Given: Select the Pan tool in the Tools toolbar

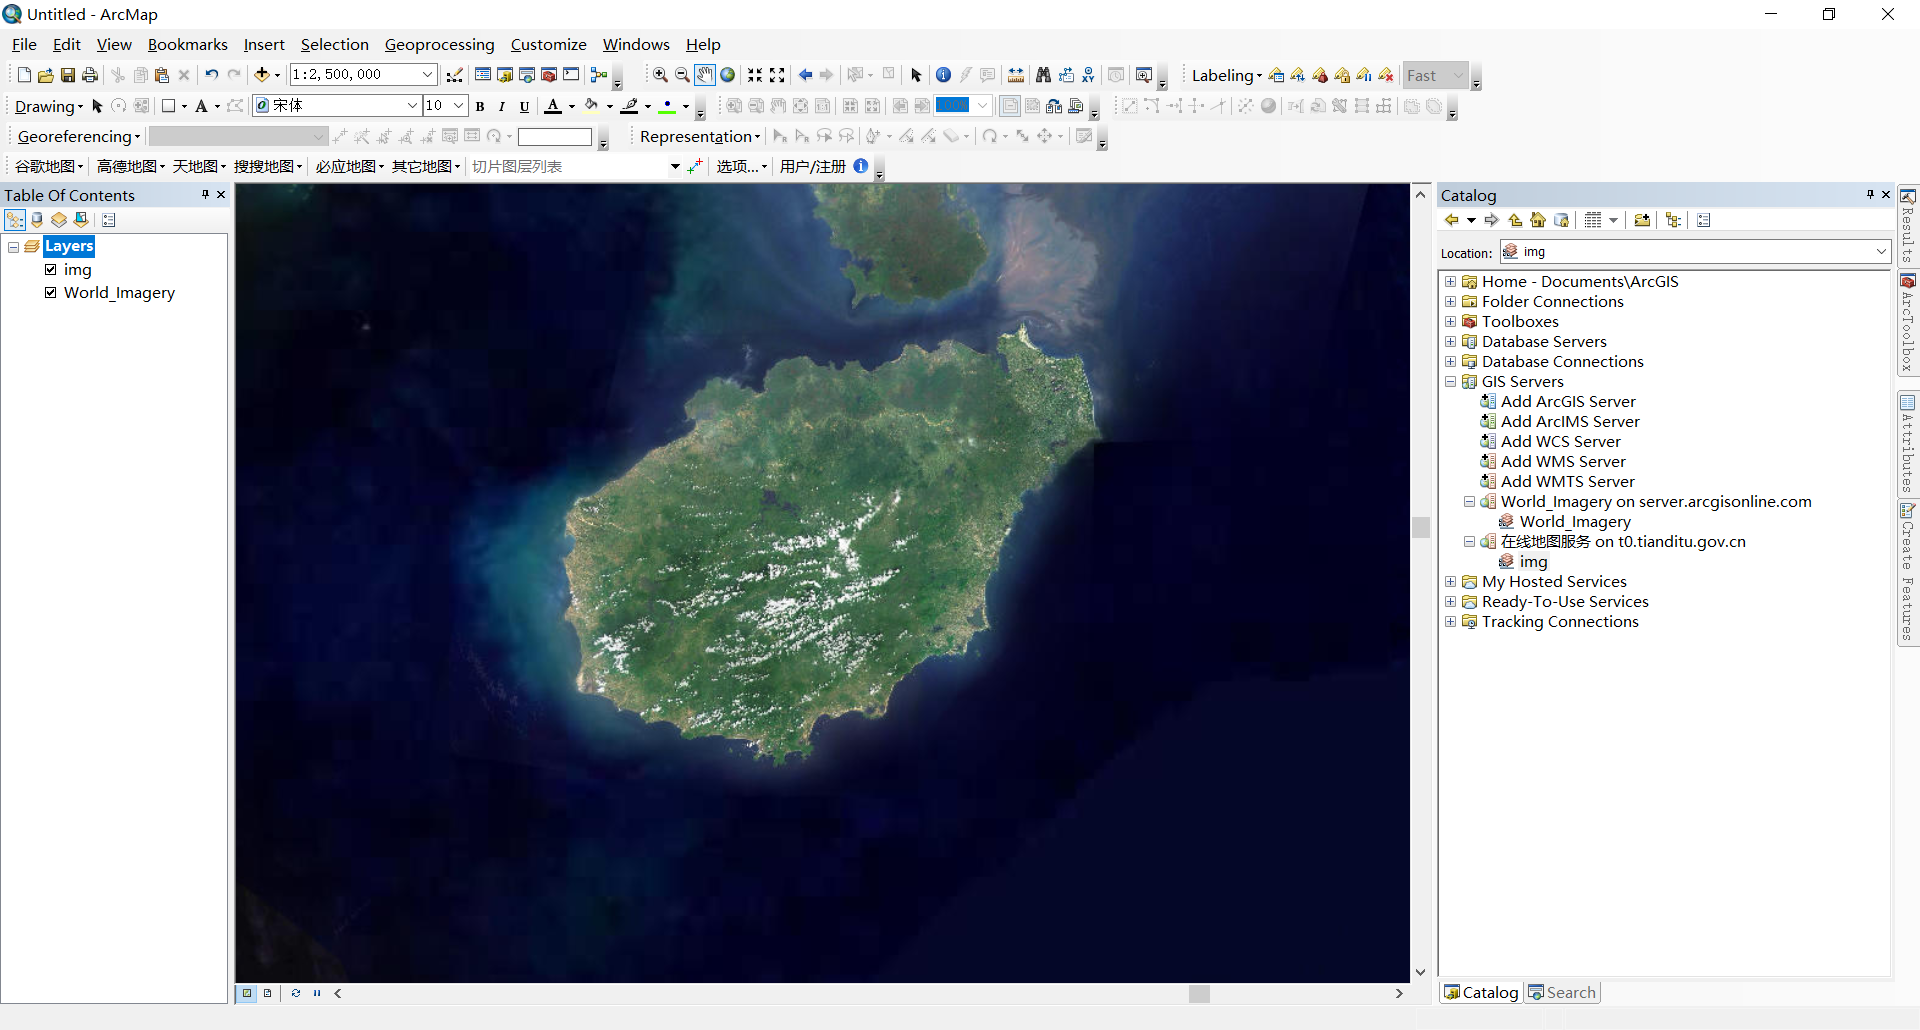Looking at the screenshot, I should [x=704, y=74].
